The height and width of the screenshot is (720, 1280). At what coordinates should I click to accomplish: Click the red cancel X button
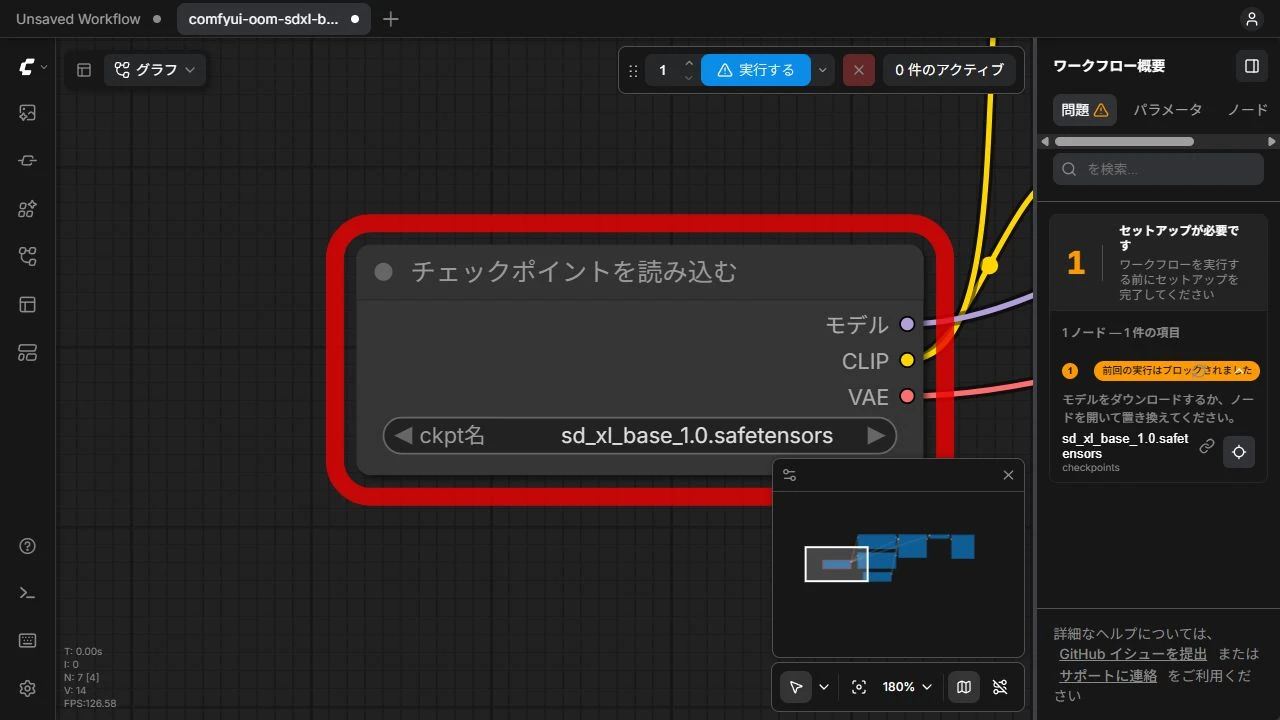click(858, 70)
